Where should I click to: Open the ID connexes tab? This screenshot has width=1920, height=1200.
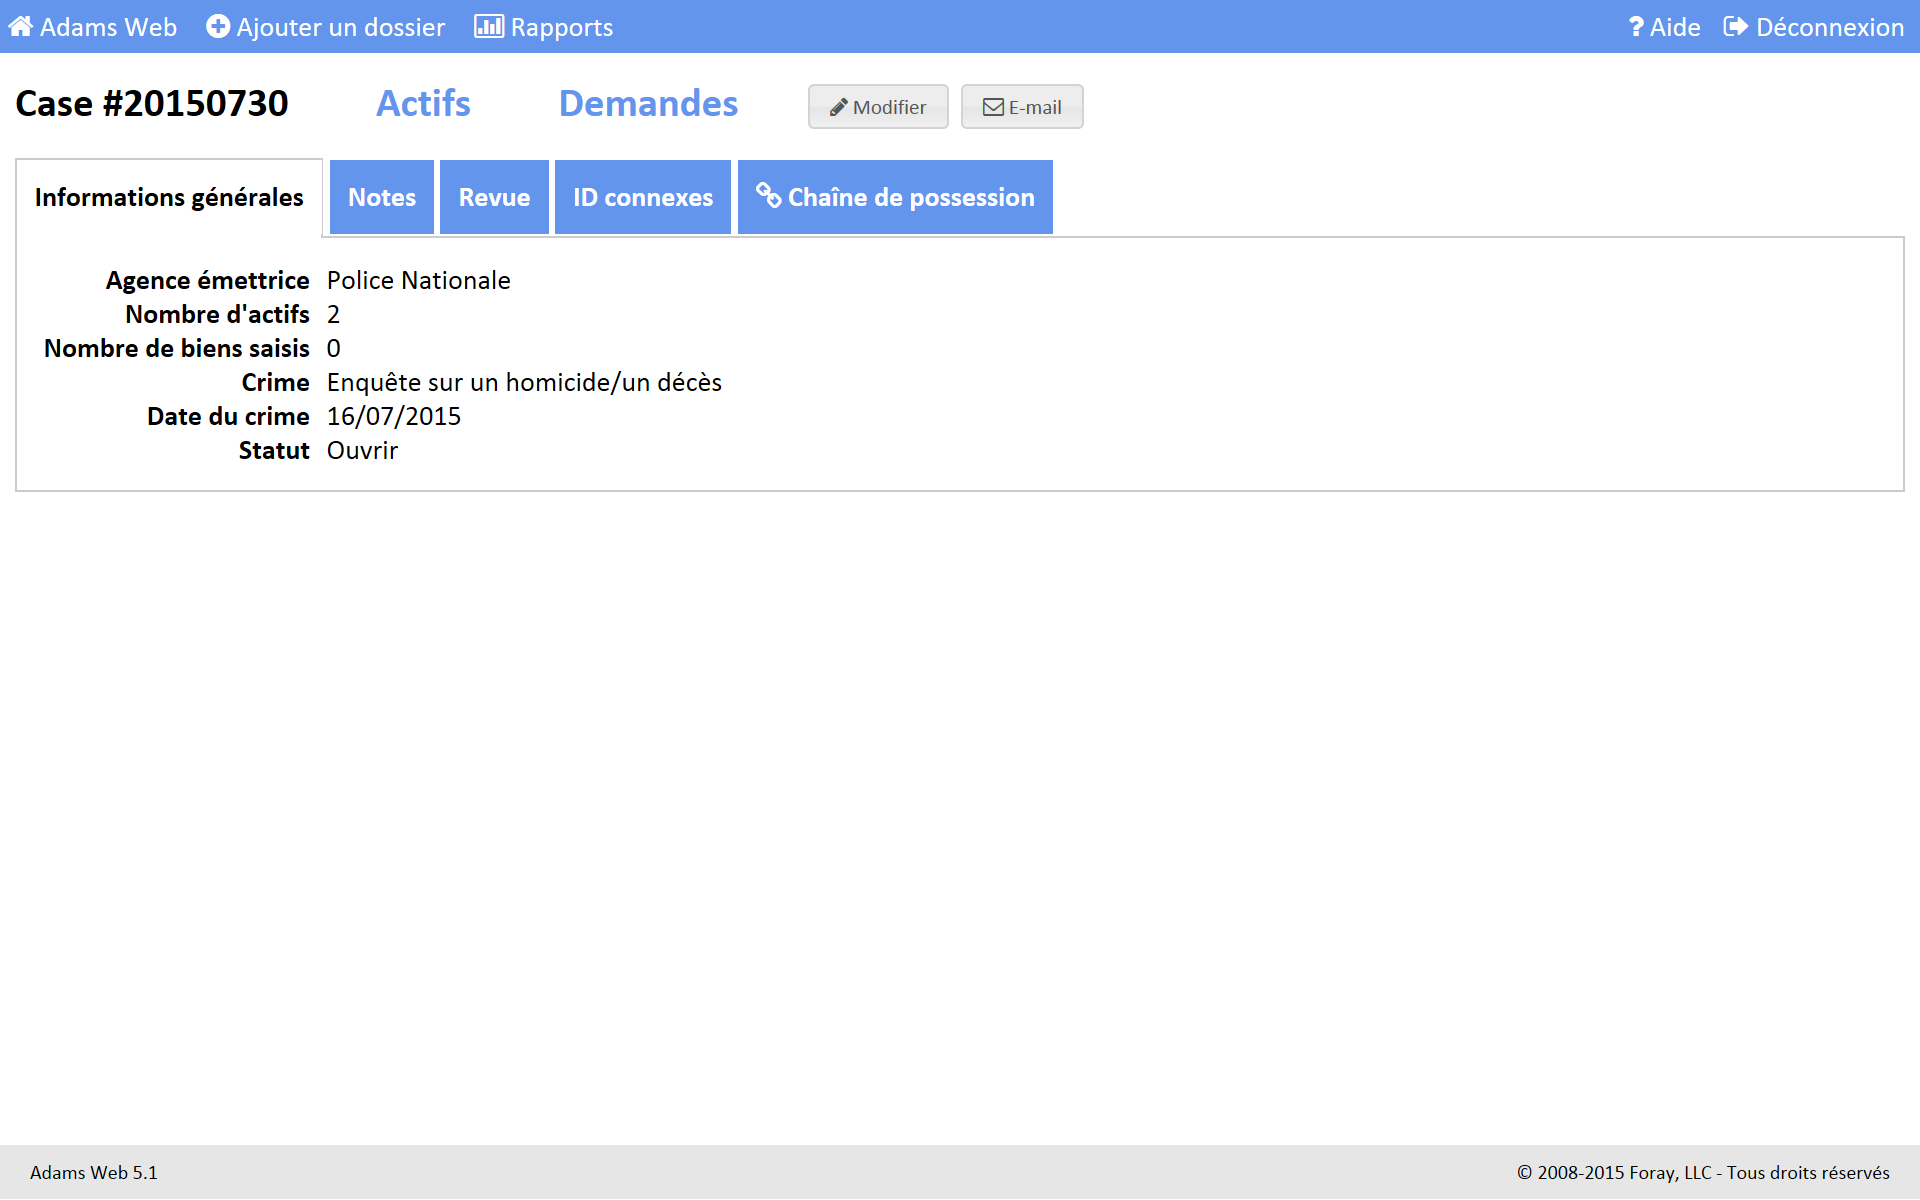tap(642, 197)
